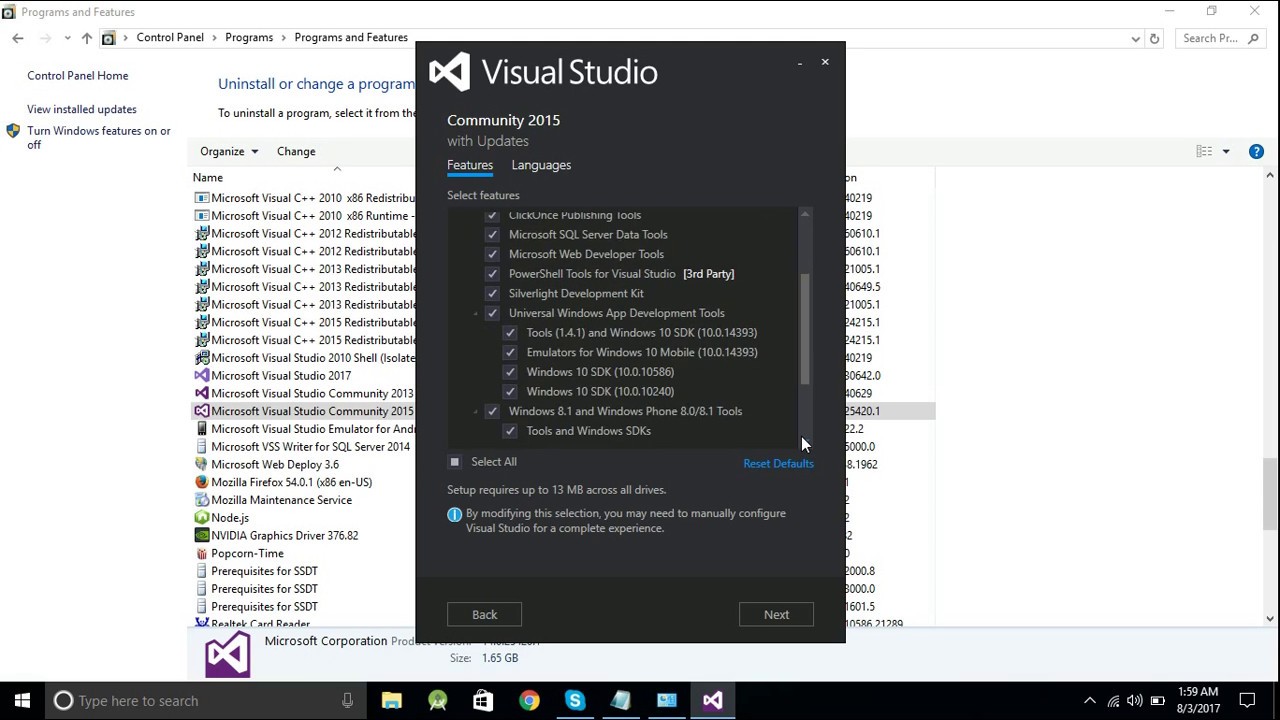1280x720 pixels.
Task: Toggle the Select All checkbox
Action: [455, 462]
